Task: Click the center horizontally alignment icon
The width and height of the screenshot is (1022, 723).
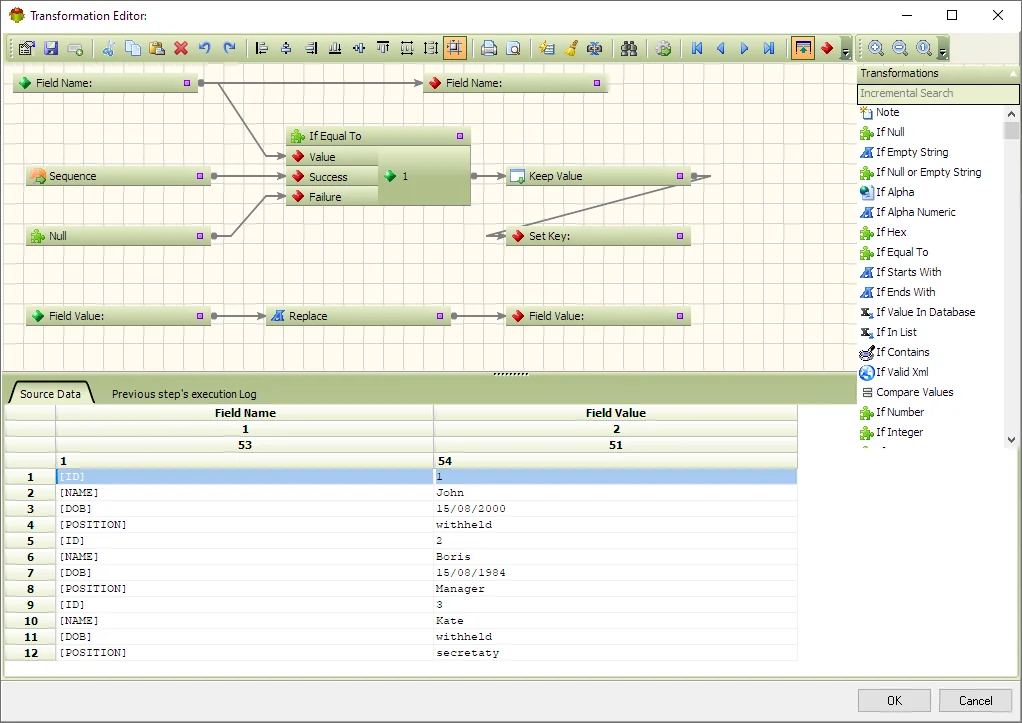Action: [x=286, y=48]
